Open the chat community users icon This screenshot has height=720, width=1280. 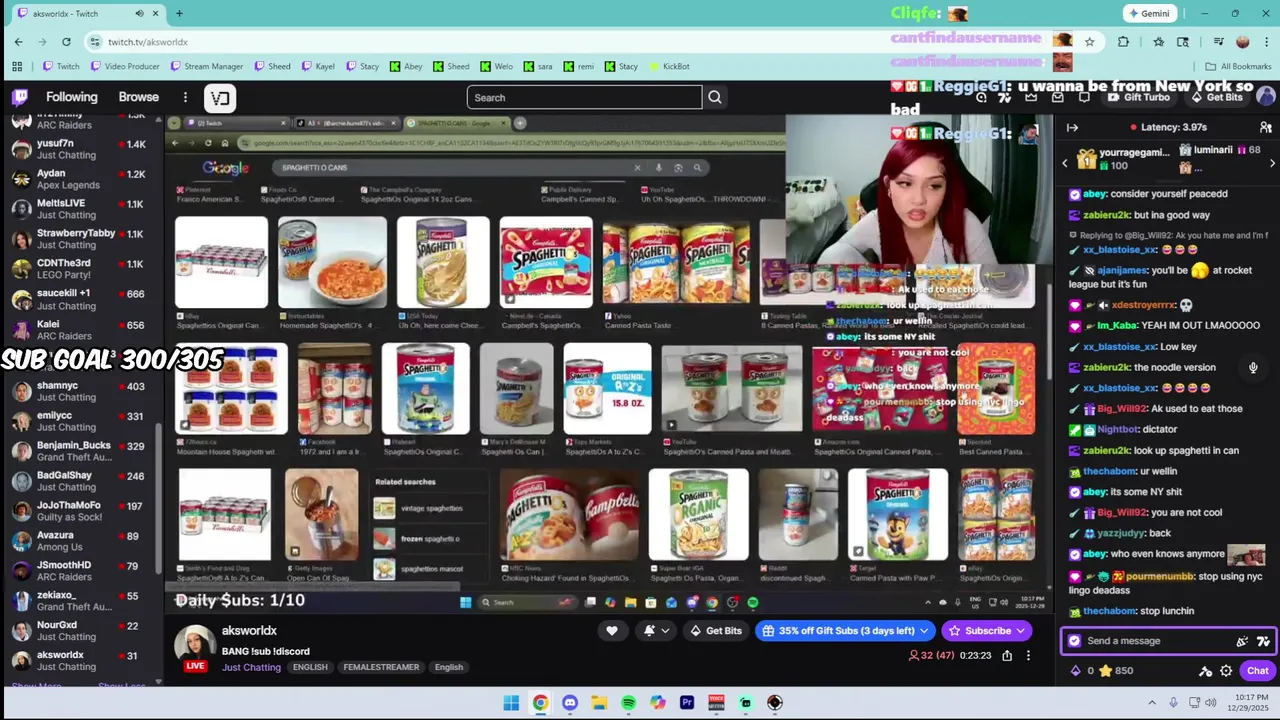coord(1266,127)
